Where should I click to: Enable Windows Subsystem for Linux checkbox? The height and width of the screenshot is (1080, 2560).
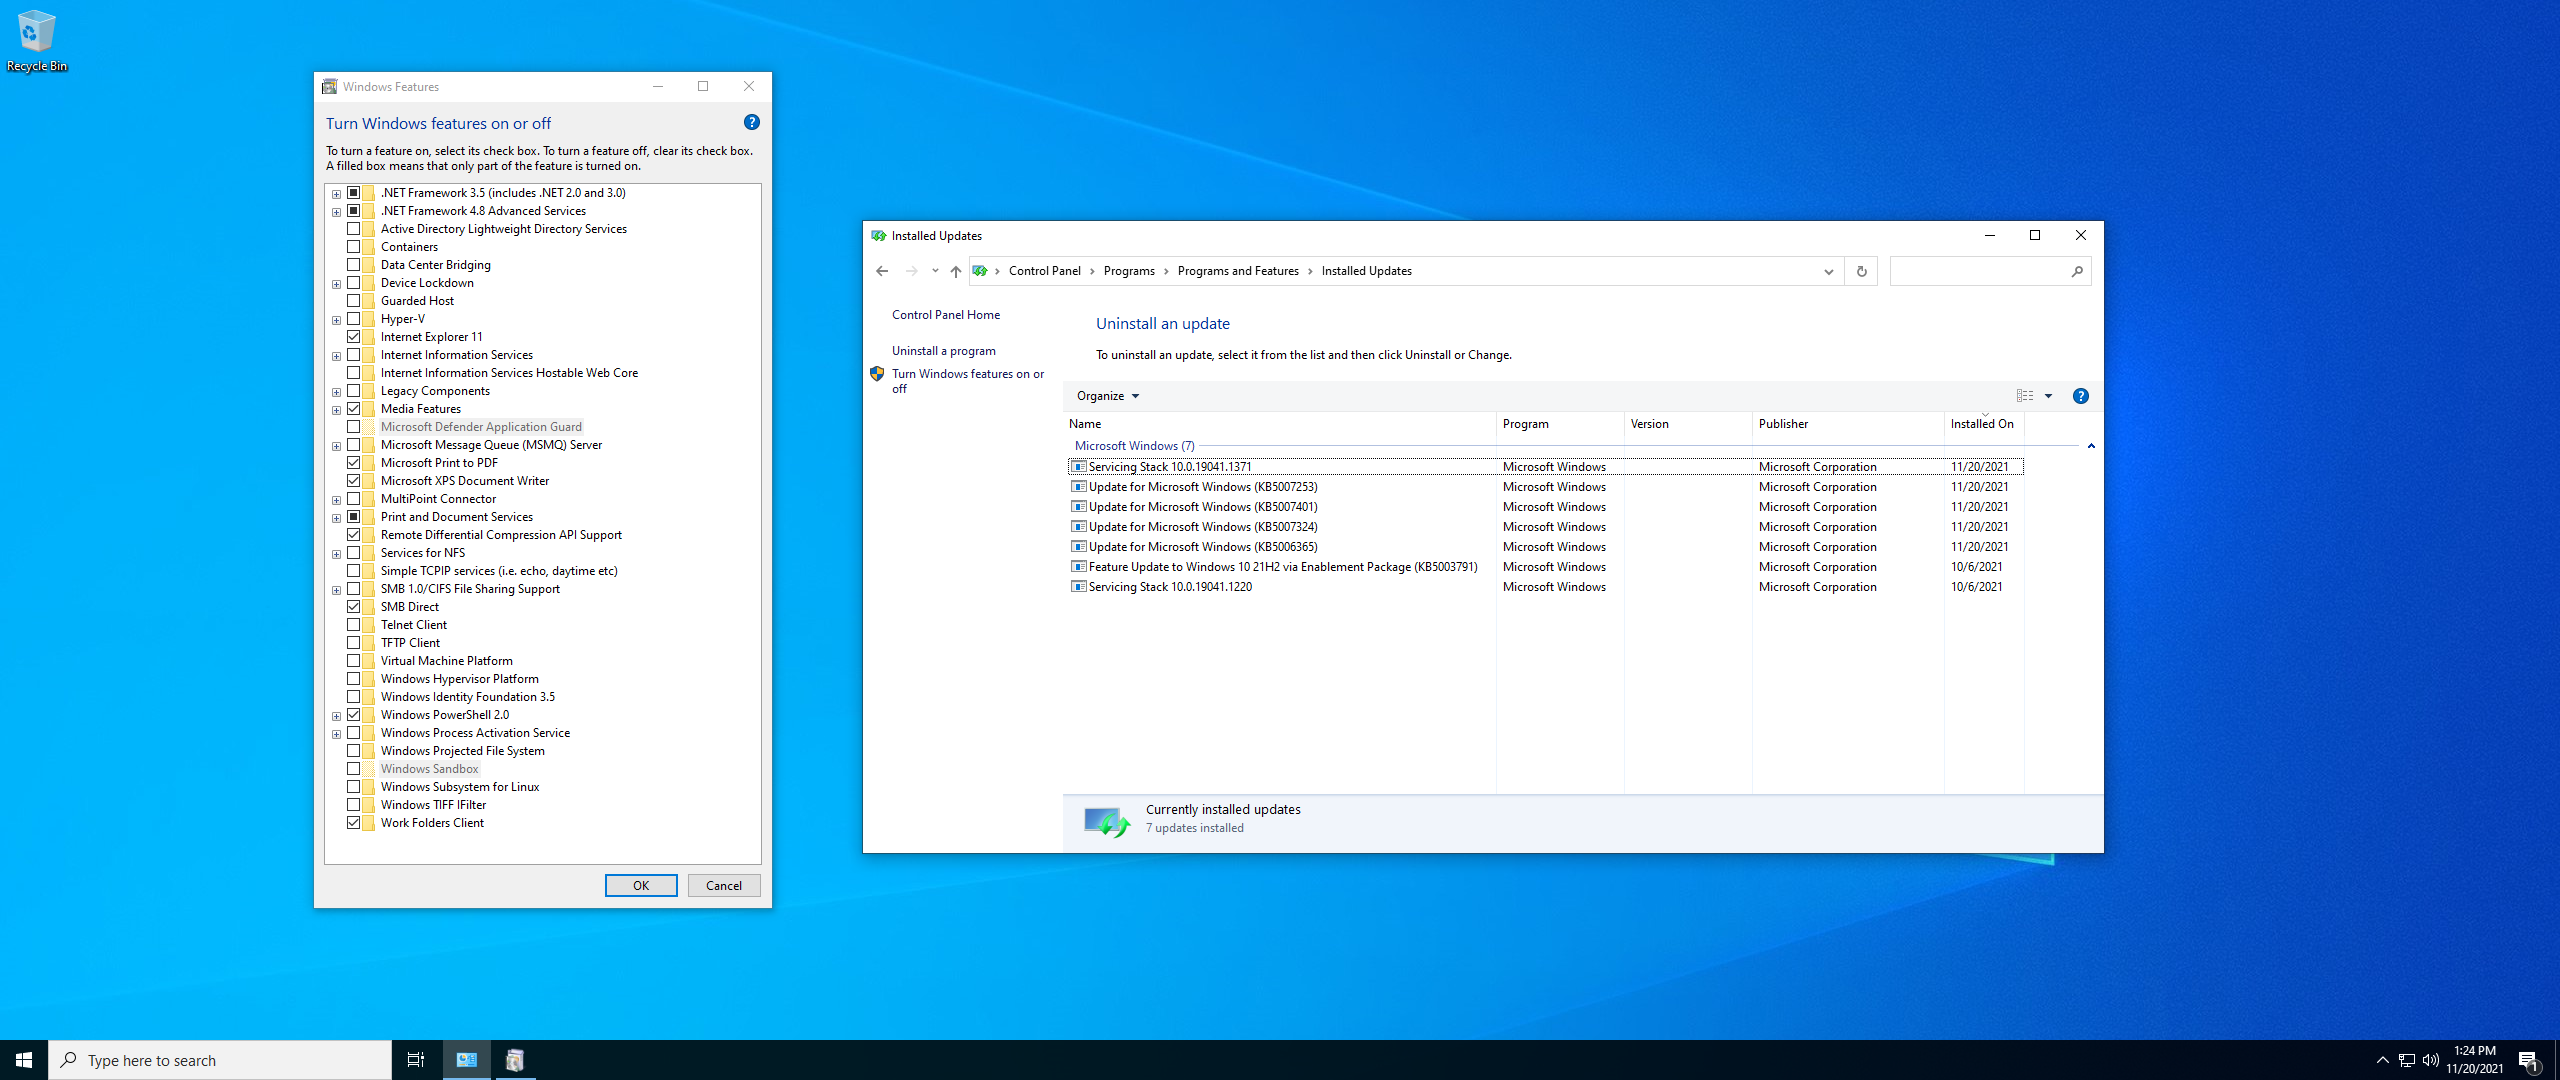pos(354,787)
